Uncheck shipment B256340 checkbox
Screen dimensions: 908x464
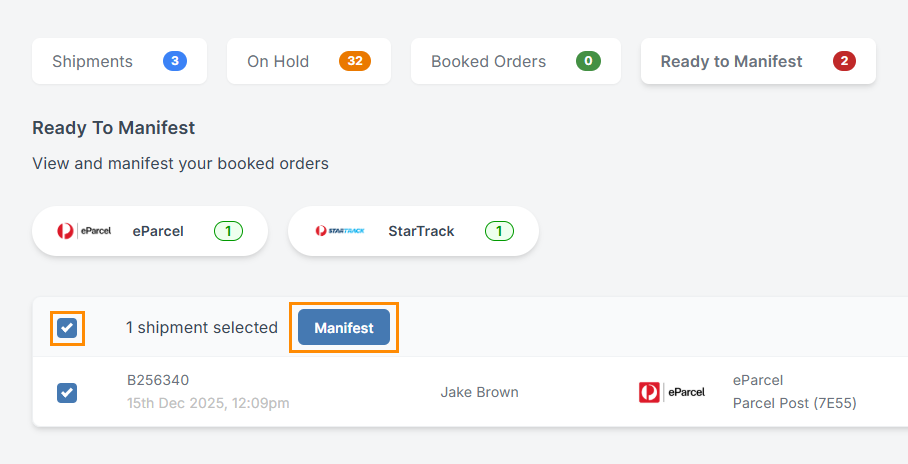[67, 392]
